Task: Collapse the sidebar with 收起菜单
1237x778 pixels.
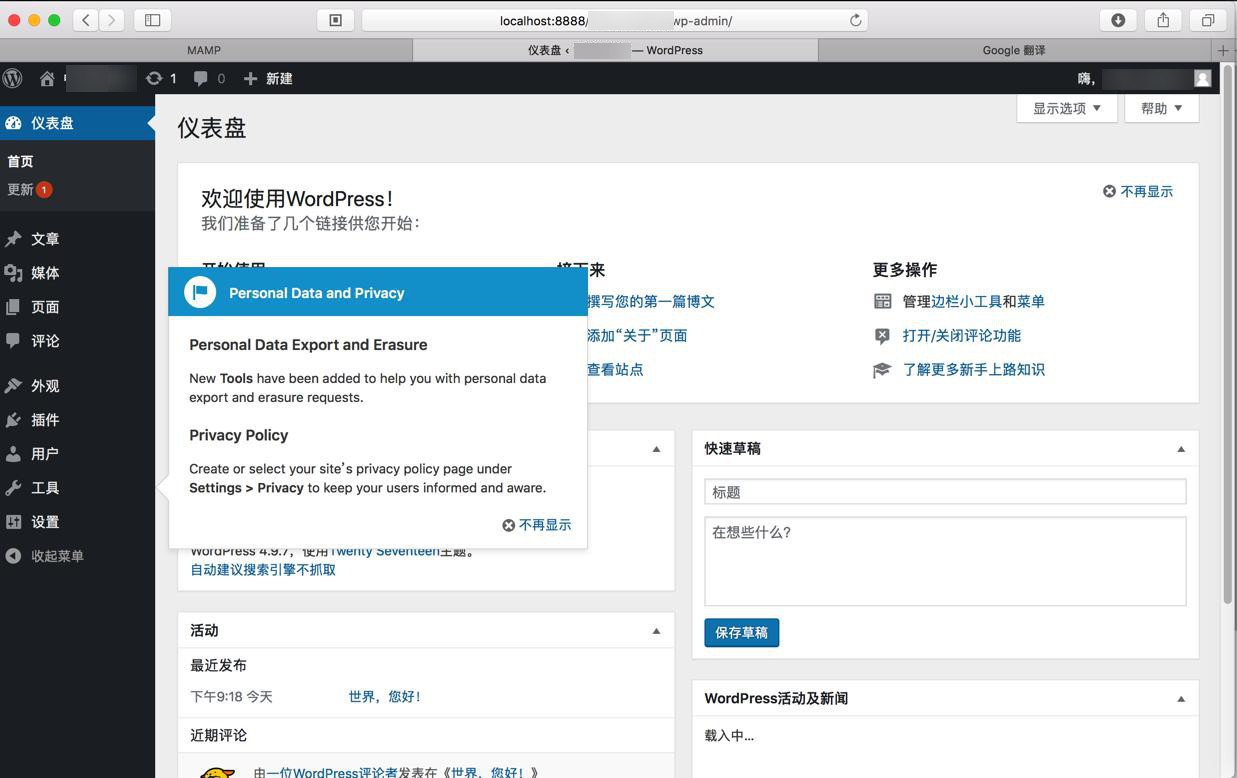Action: click(x=77, y=556)
